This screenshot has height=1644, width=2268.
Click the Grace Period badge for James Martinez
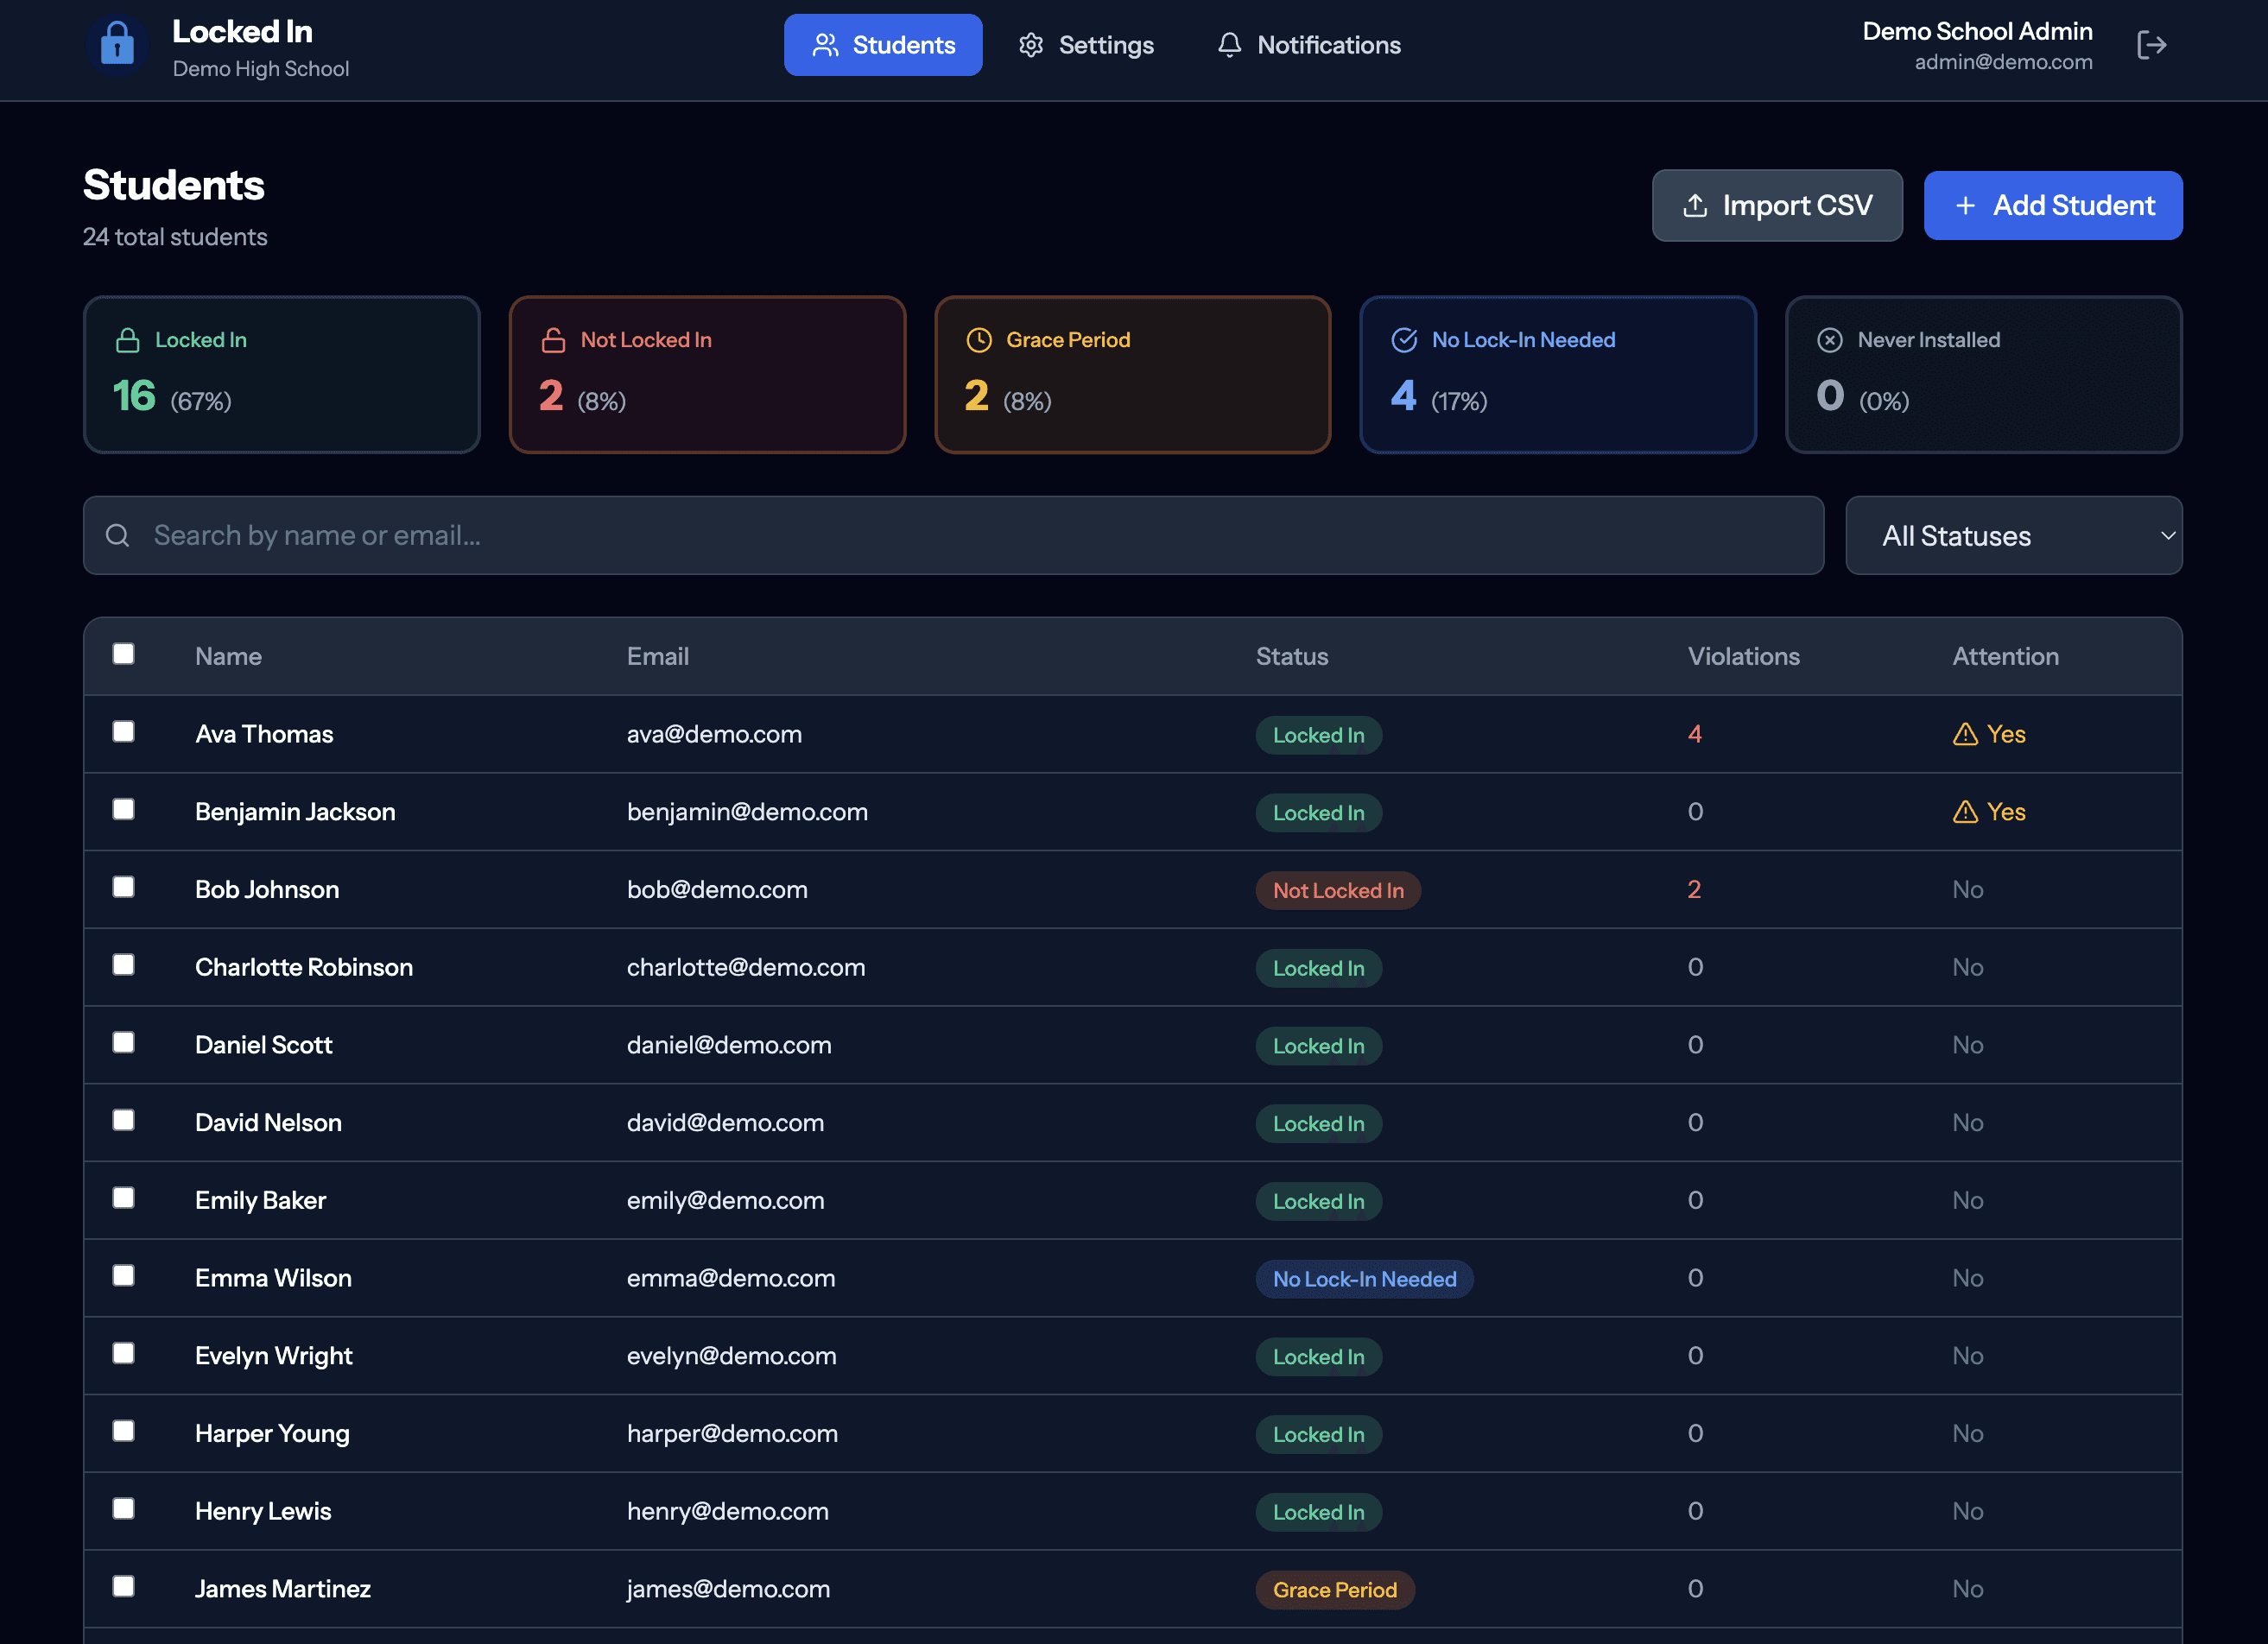pos(1334,1589)
